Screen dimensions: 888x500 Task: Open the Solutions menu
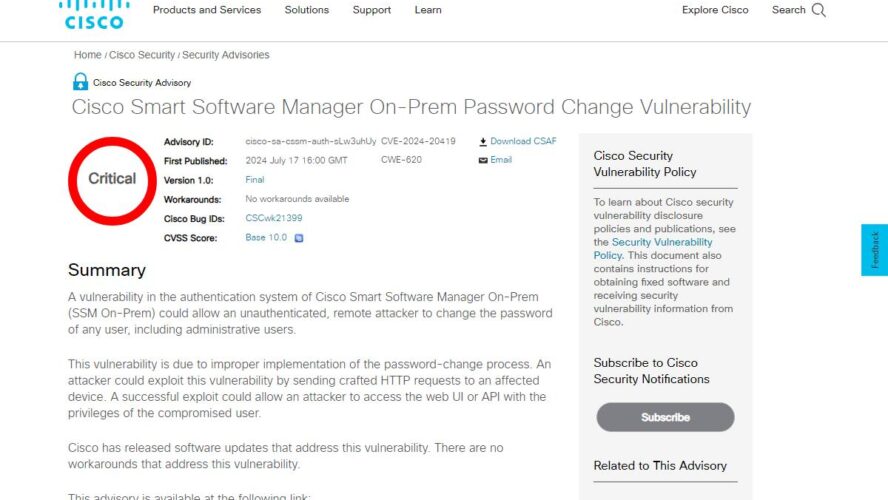click(x=307, y=10)
